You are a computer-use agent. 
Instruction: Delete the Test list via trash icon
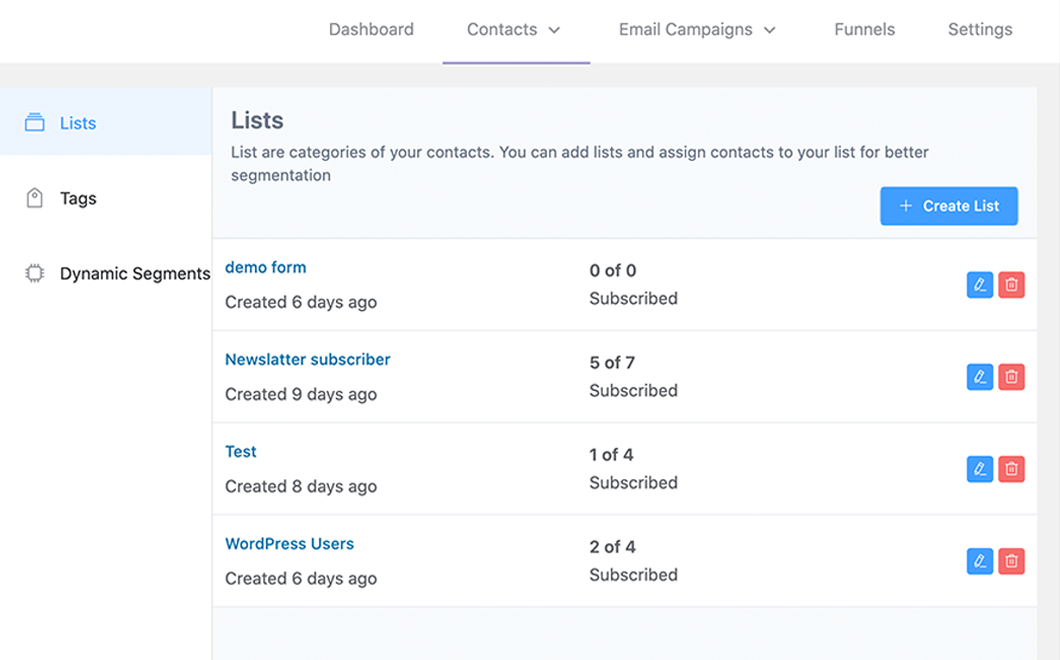click(x=1012, y=469)
